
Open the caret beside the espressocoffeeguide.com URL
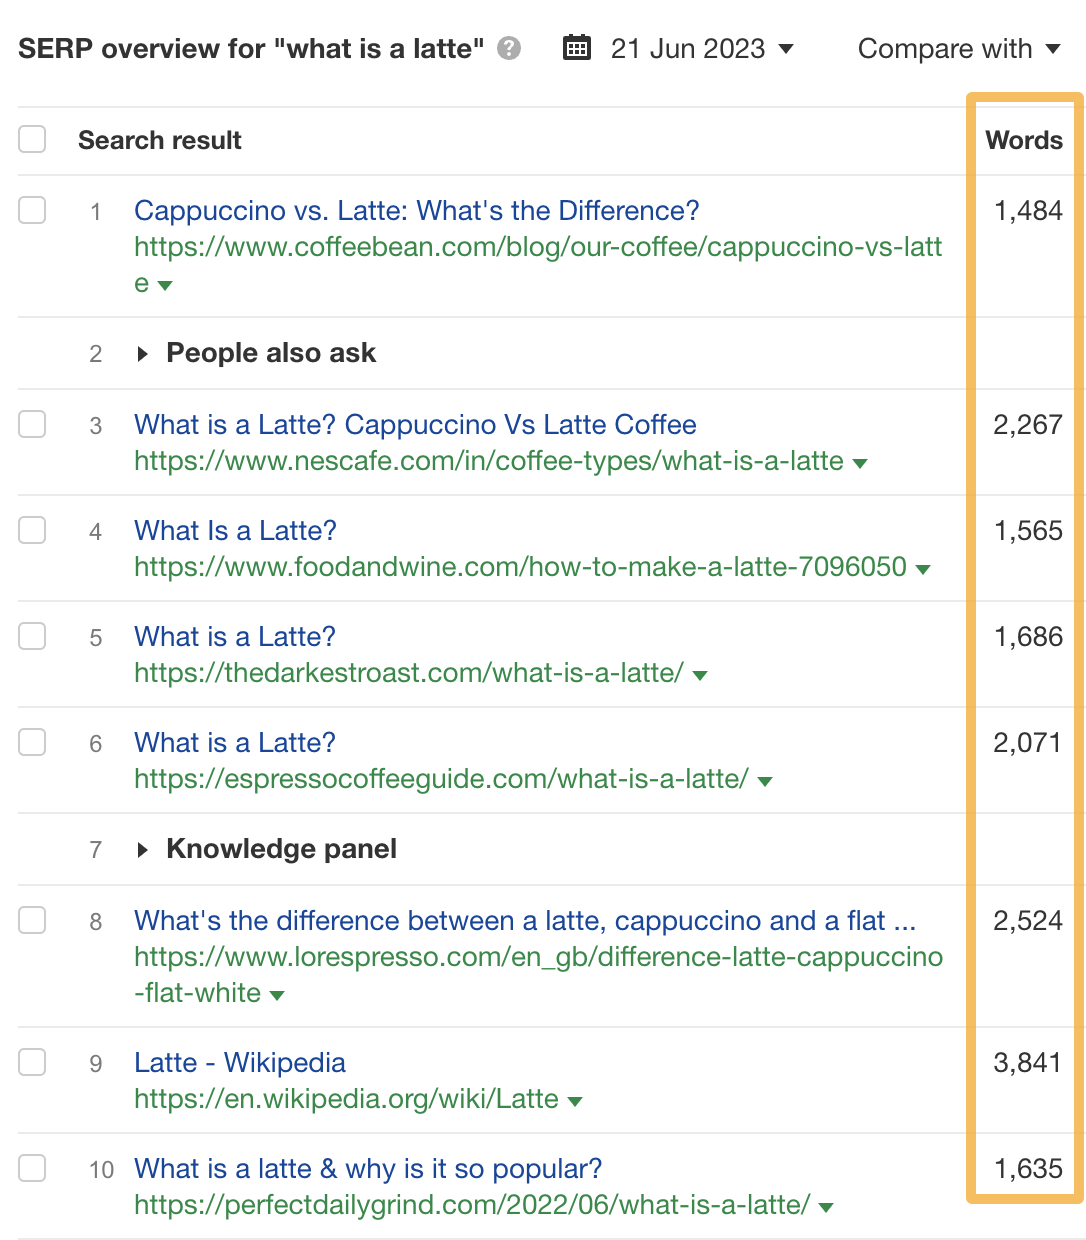[x=765, y=781]
